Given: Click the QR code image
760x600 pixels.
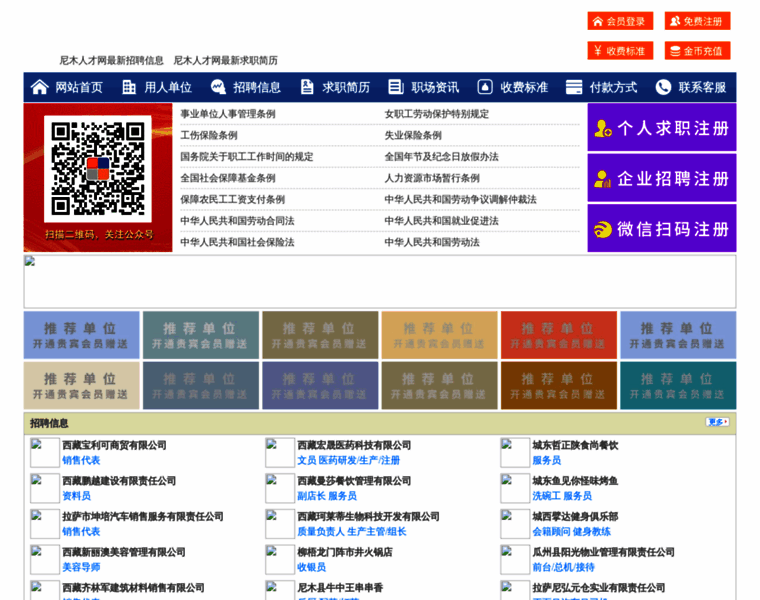Looking at the screenshot, I should pos(98,170).
